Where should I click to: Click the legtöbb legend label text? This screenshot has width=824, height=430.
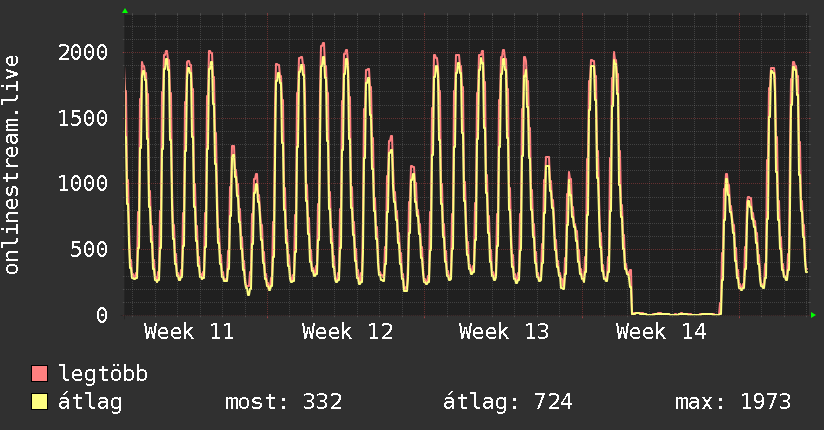coord(104,375)
